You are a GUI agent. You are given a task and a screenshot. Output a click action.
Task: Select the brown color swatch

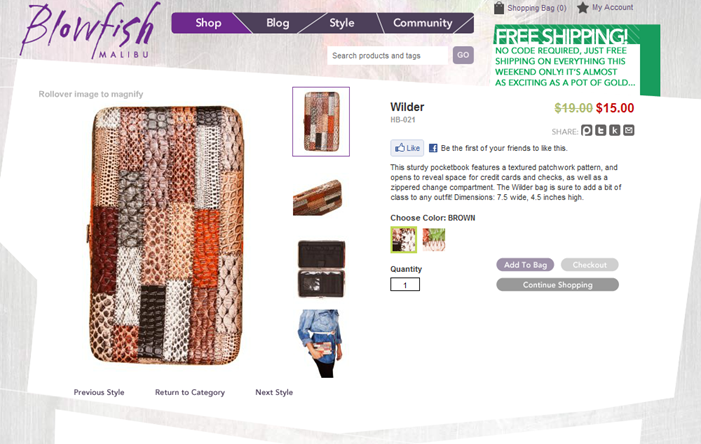point(404,240)
